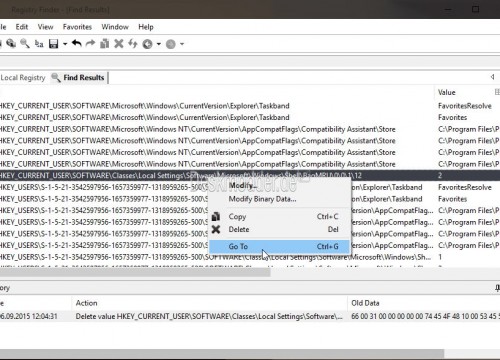
Task: Choose Go To in the context menu
Action: click(279, 246)
